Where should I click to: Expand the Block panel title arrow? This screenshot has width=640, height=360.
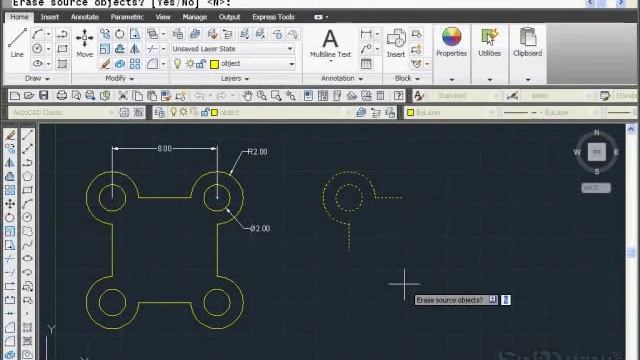click(418, 79)
